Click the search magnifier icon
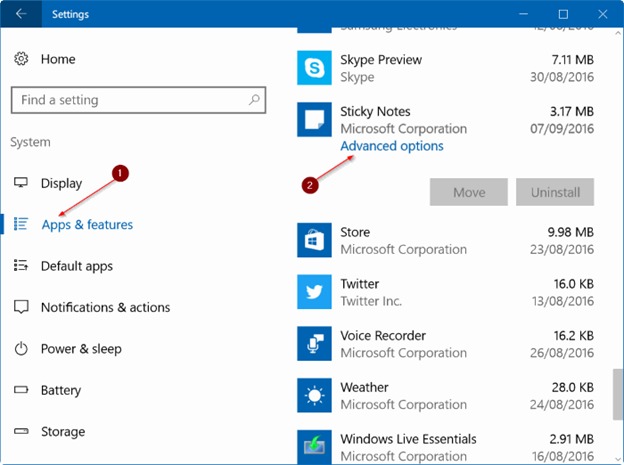This screenshot has width=624, height=465. [x=254, y=100]
